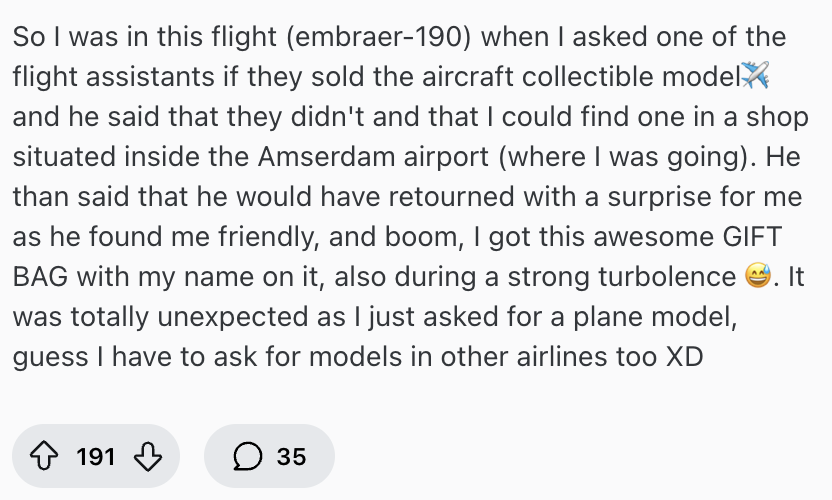Click the vote pill button
The image size is (832, 500).
point(96,457)
